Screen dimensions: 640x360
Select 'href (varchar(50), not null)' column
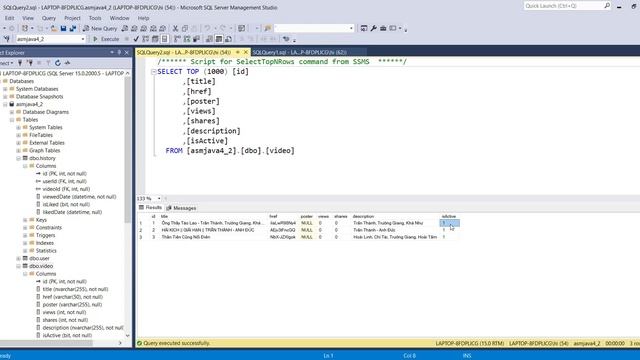(x=73, y=297)
